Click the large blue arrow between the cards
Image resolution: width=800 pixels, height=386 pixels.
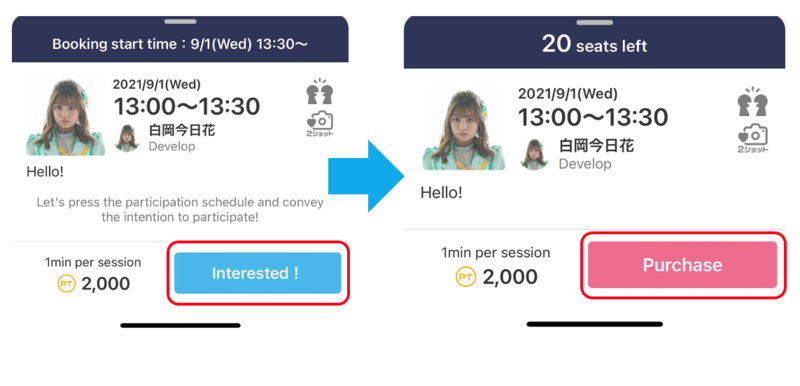point(366,176)
